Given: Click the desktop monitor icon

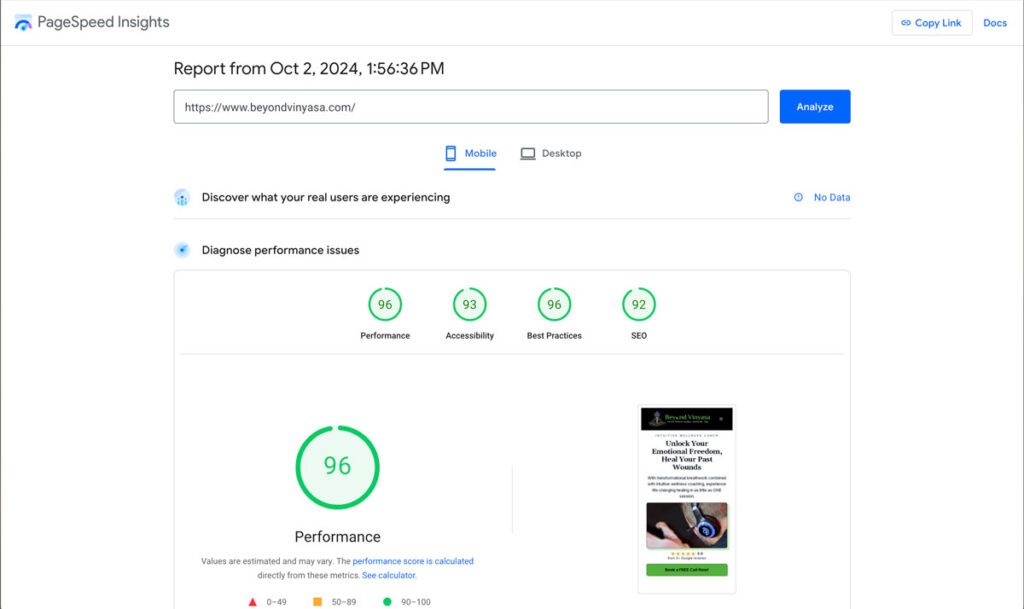Looking at the screenshot, I should tap(528, 153).
